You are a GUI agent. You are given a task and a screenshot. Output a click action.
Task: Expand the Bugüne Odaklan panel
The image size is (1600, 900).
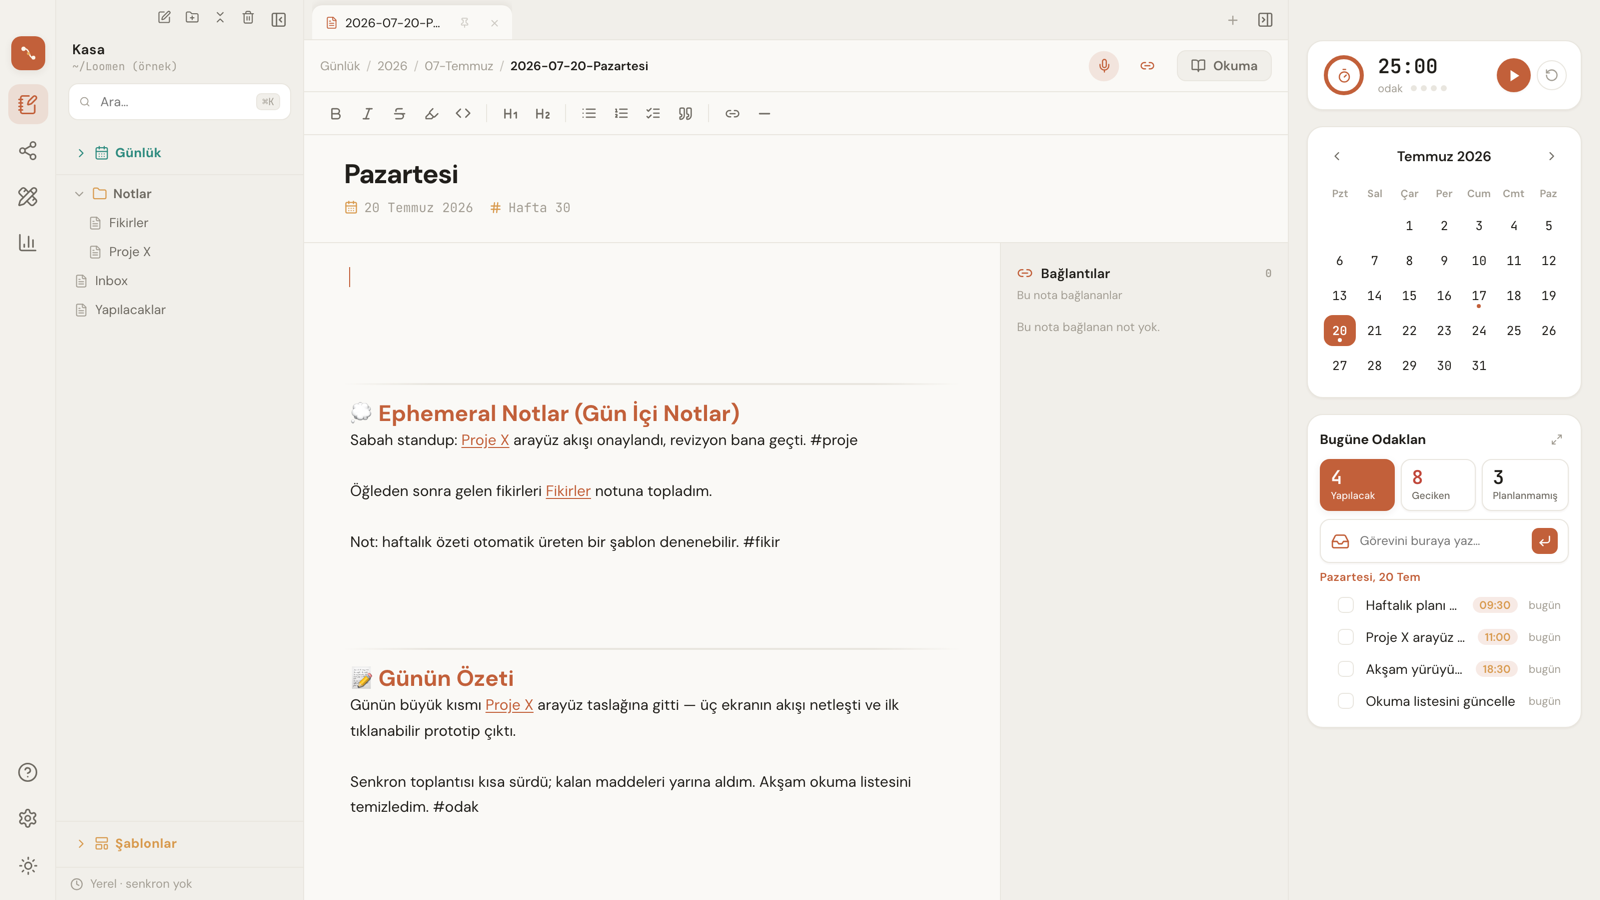[x=1557, y=440]
